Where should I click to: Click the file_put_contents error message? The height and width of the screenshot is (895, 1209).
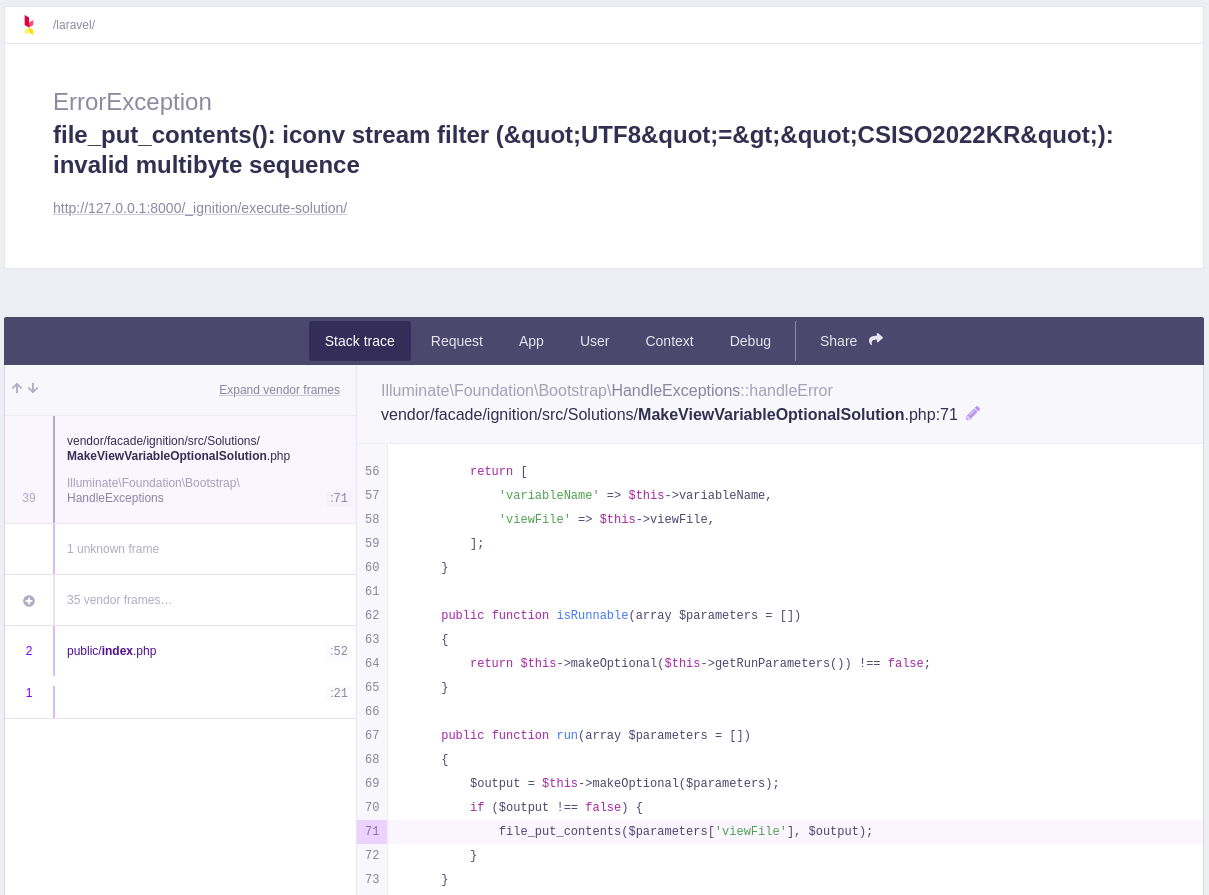pyautogui.click(x=583, y=150)
